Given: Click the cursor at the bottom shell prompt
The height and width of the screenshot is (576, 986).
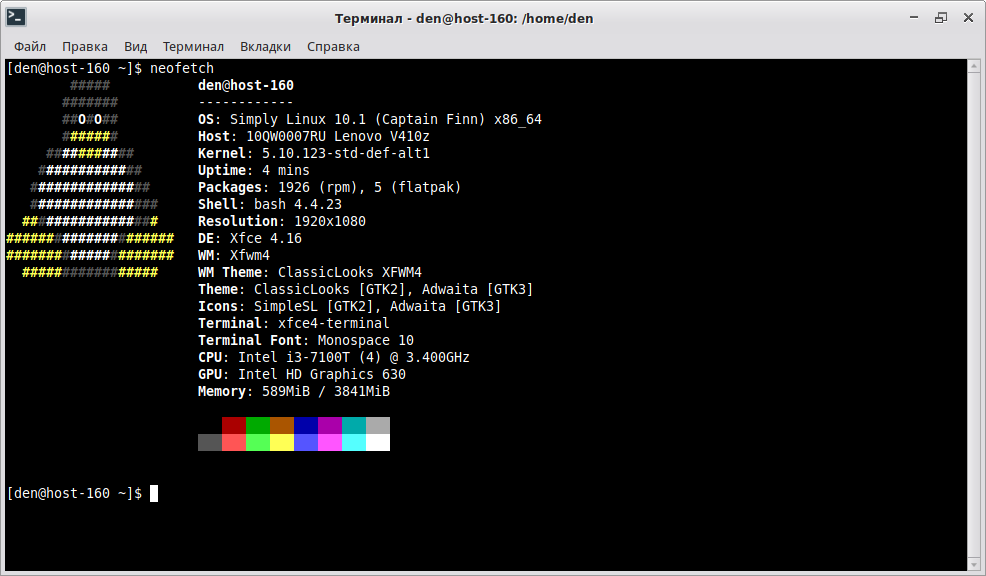Looking at the screenshot, I should click(154, 494).
